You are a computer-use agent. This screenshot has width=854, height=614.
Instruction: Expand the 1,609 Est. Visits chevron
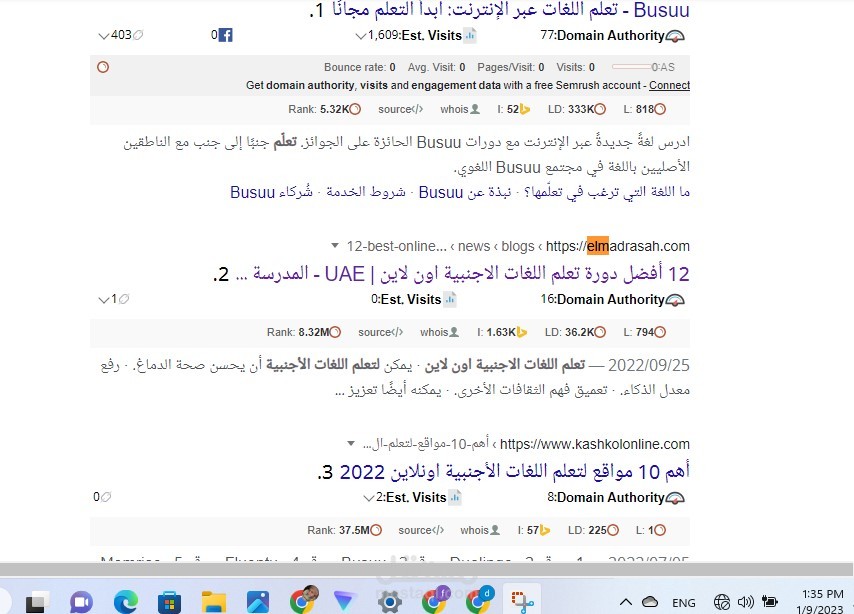pyautogui.click(x=359, y=35)
